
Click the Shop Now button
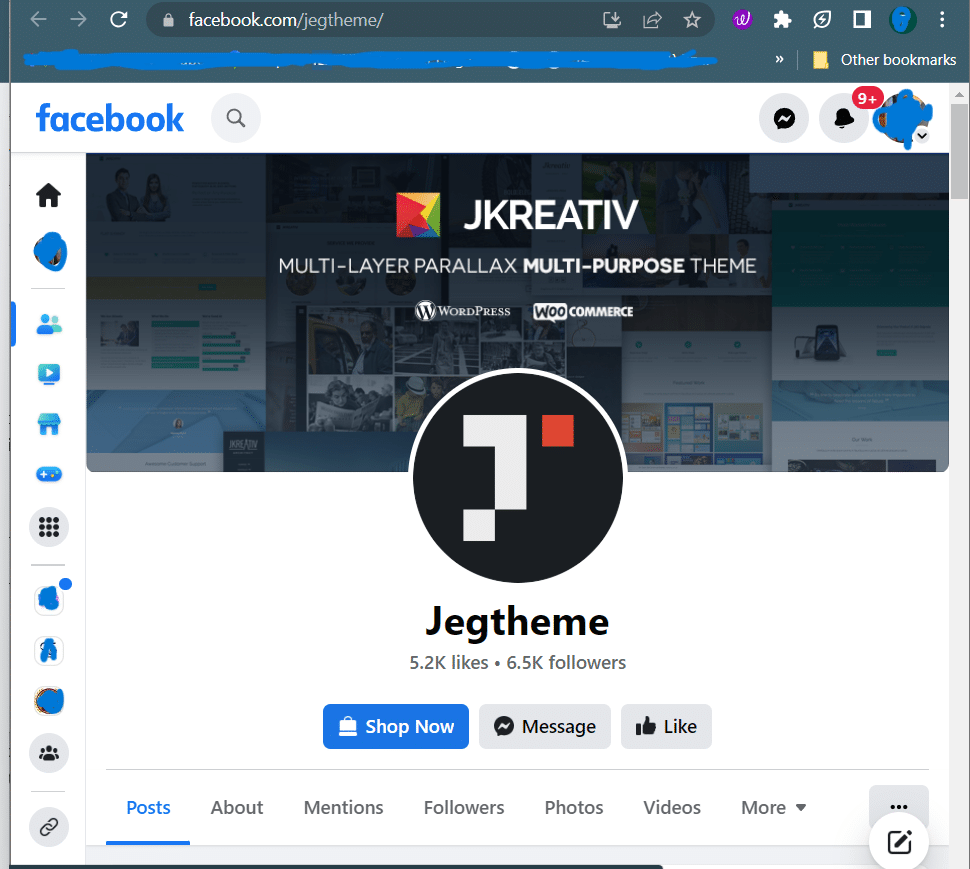coord(396,727)
